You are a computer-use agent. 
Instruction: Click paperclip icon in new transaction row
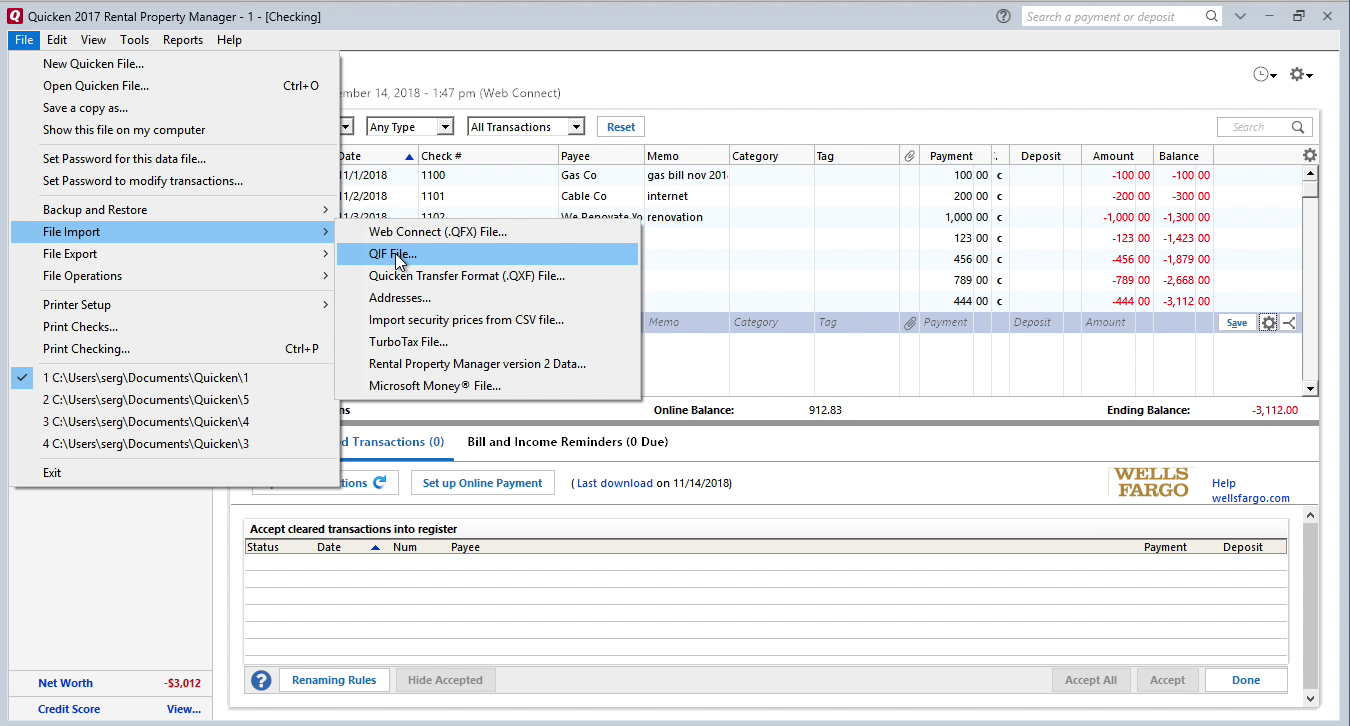[909, 322]
